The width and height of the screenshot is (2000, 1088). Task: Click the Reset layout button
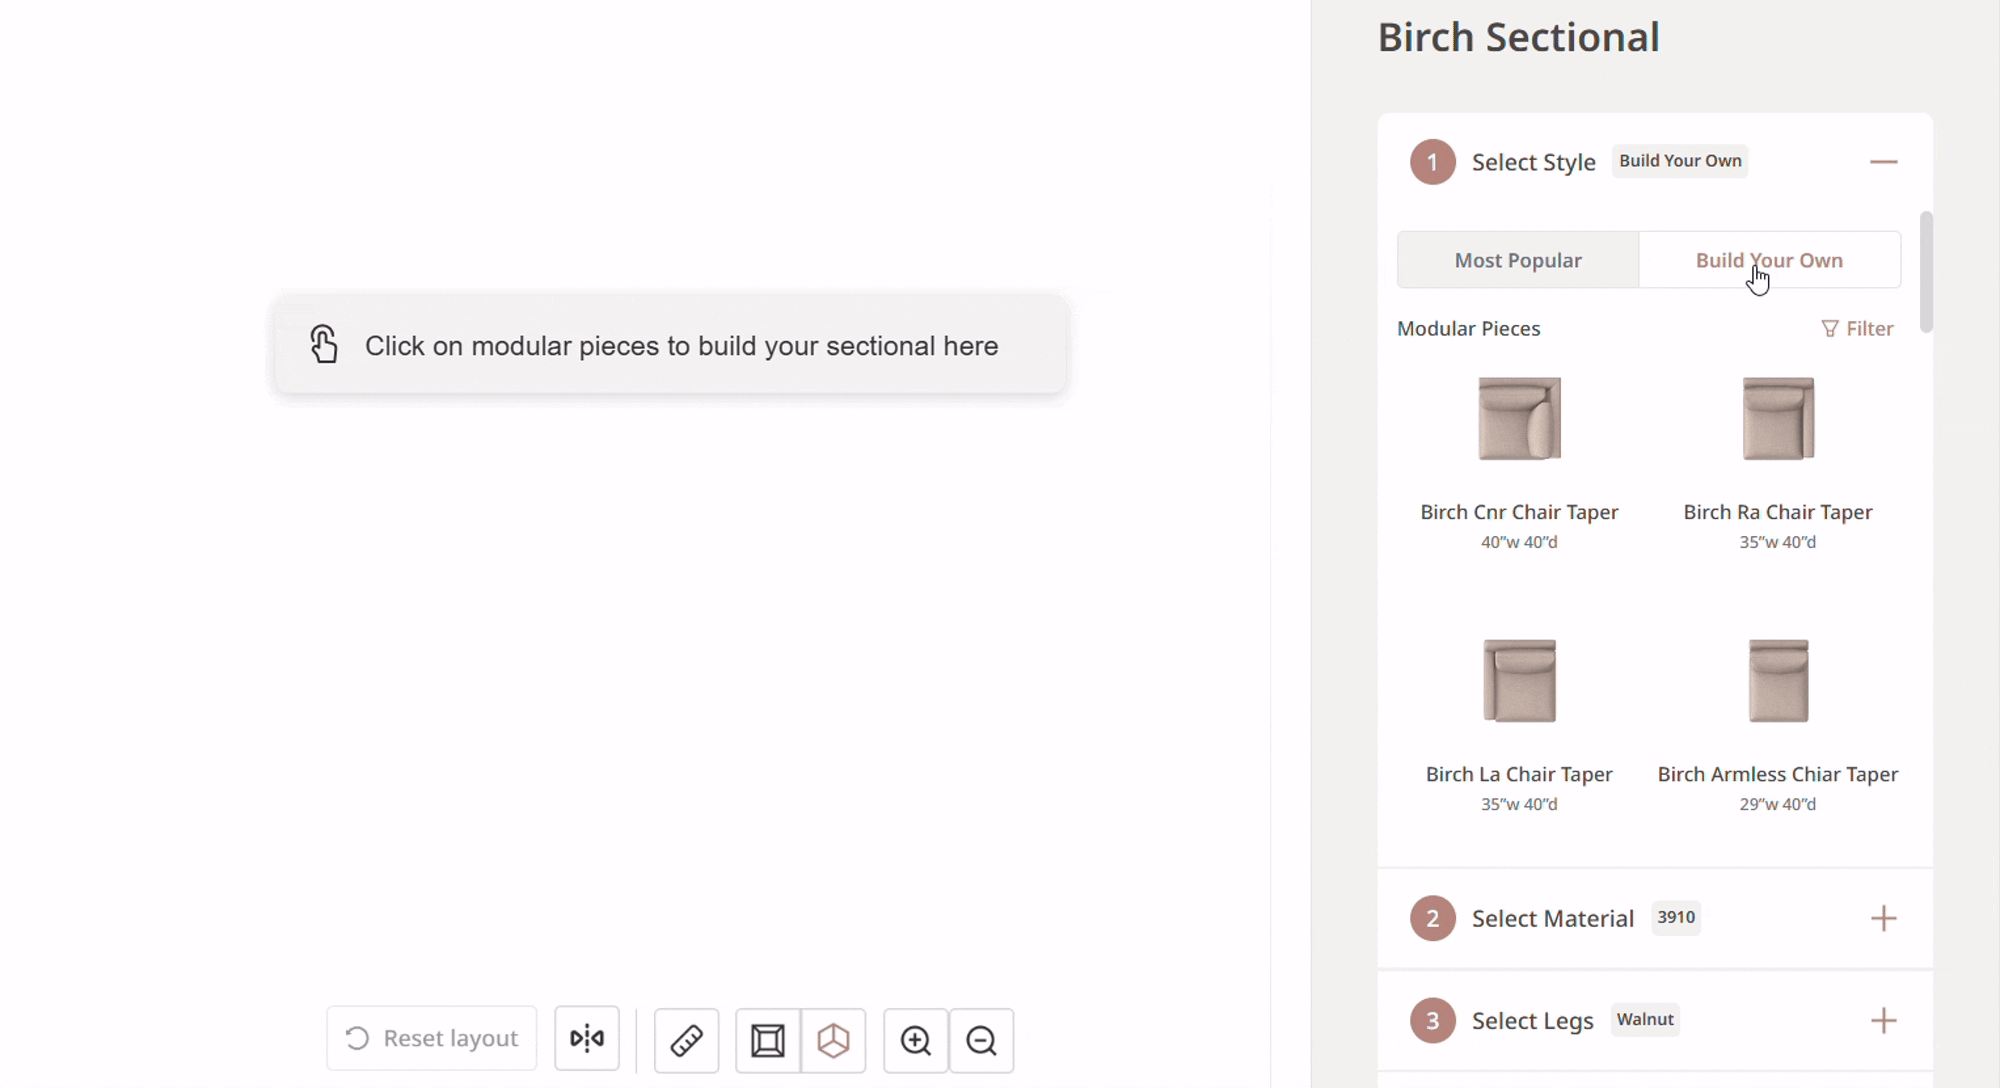[x=432, y=1039]
